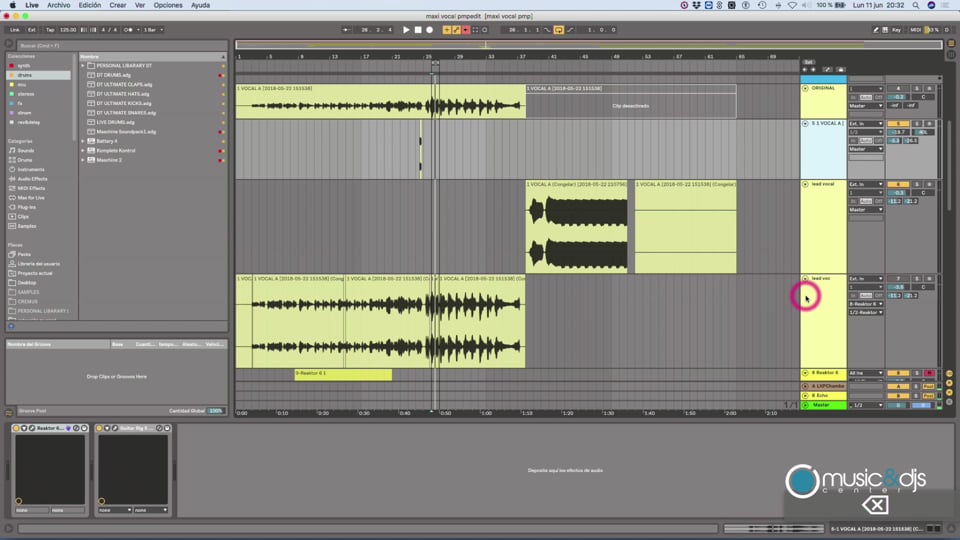Image resolution: width=960 pixels, height=540 pixels.
Task: Select the B-Reaktor 6 1 clip
Action: [343, 374]
